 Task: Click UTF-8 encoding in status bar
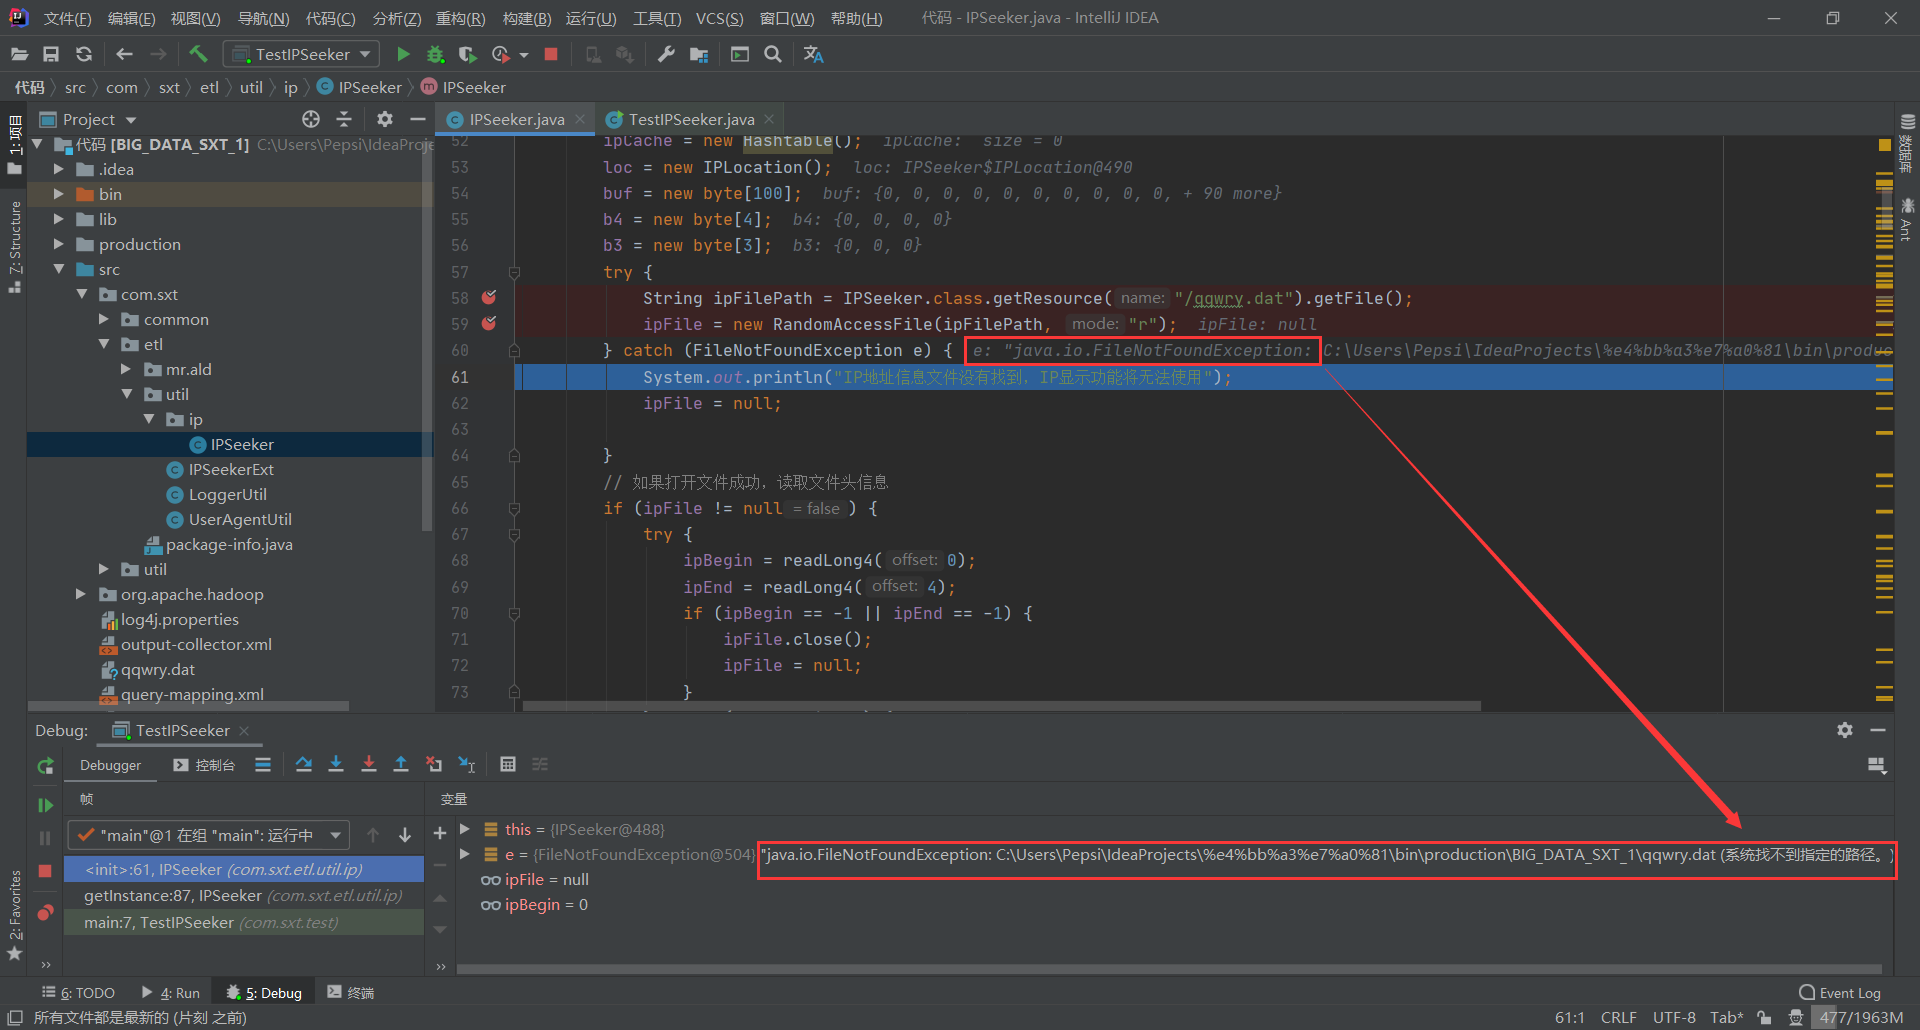[x=1674, y=1017]
